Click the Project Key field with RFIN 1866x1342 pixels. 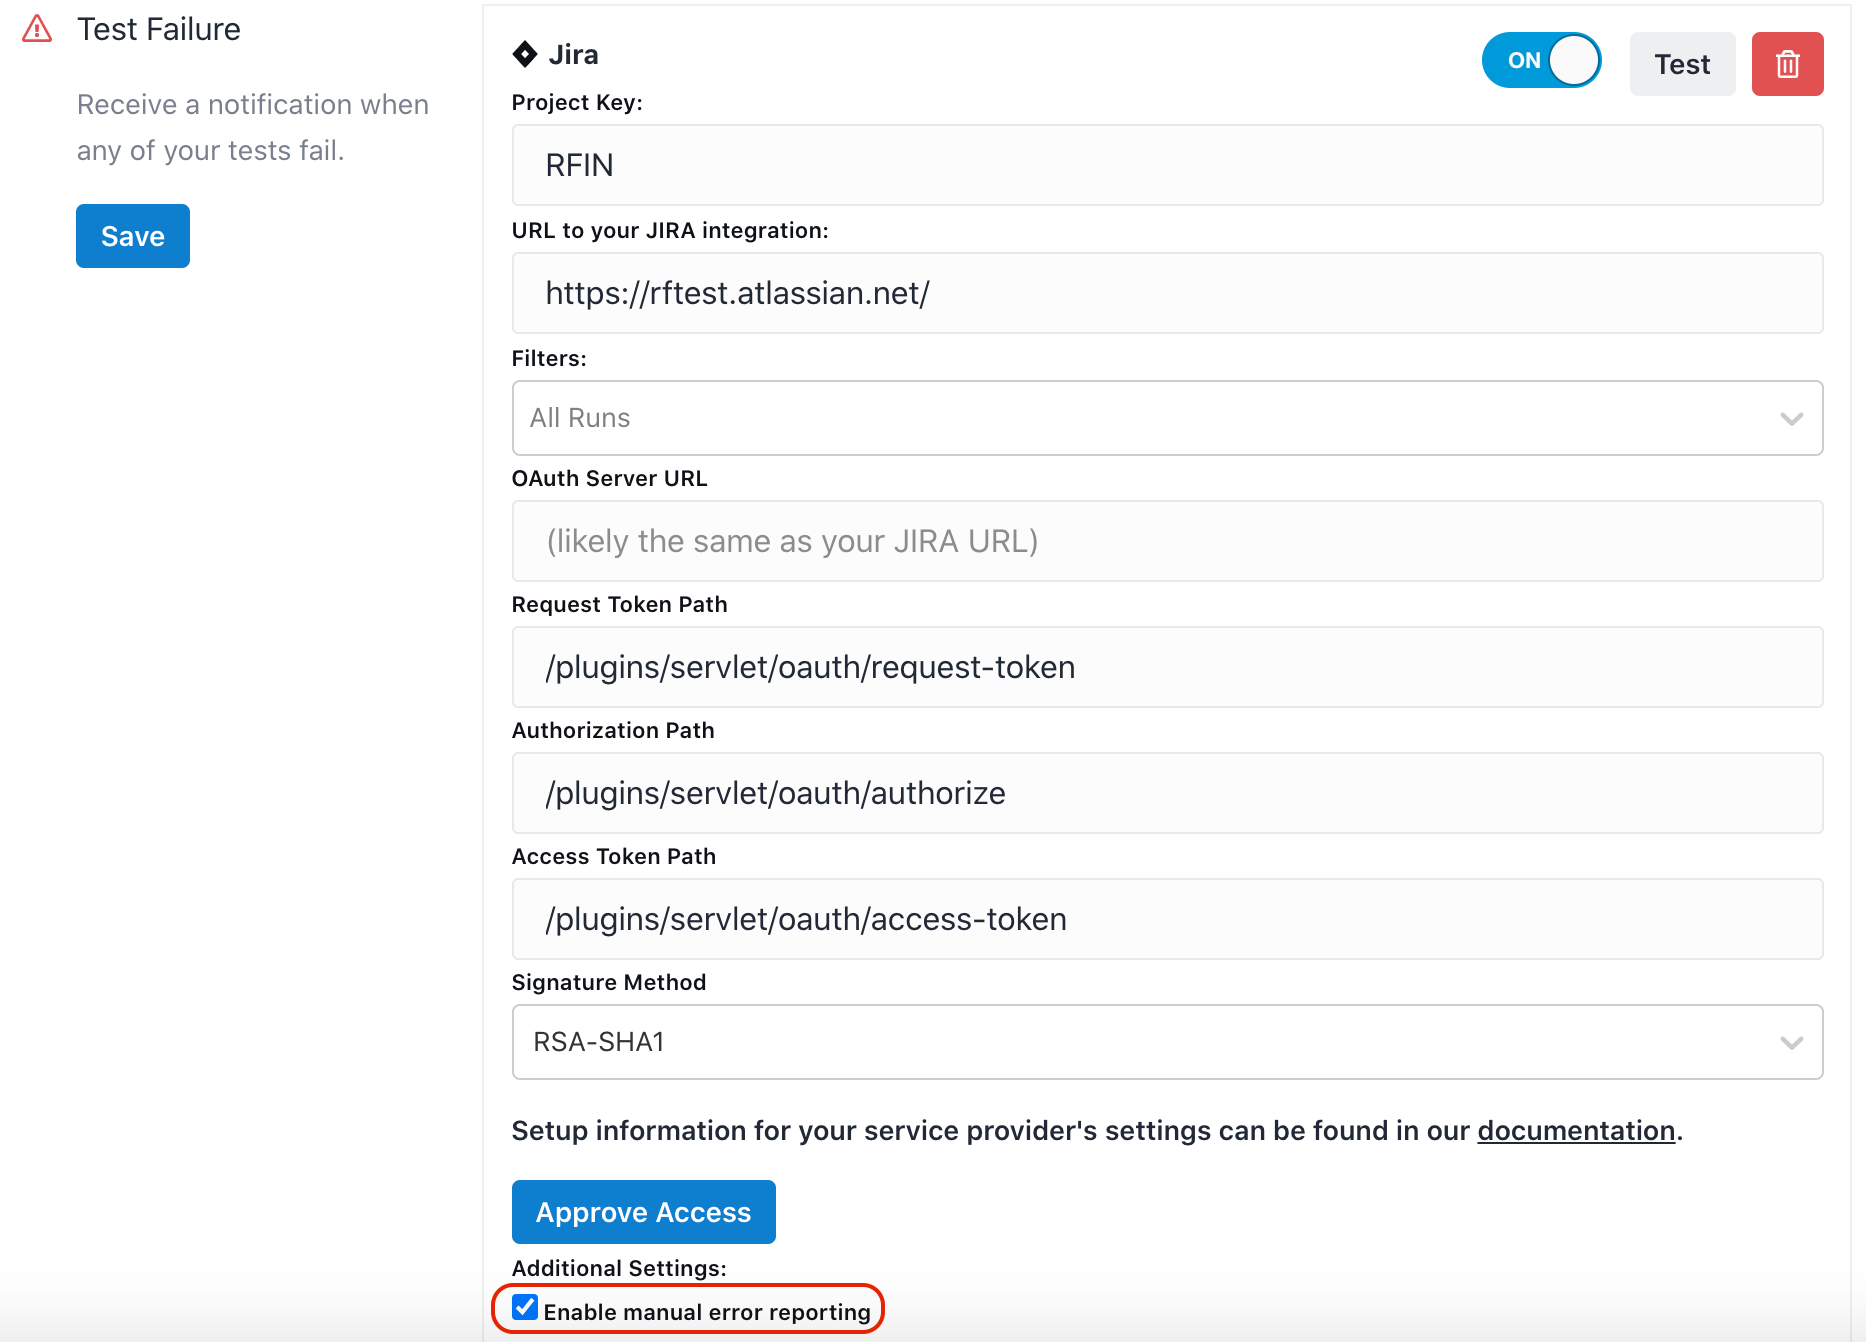[x=1167, y=165]
